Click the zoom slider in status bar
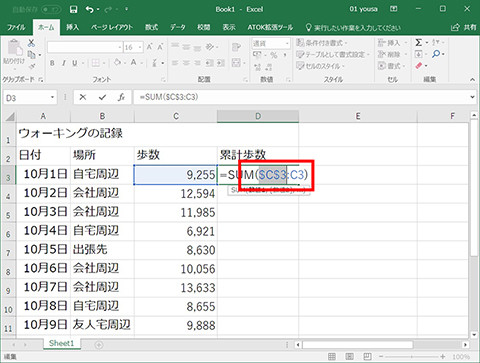The height and width of the screenshot is (363, 480). (412, 356)
